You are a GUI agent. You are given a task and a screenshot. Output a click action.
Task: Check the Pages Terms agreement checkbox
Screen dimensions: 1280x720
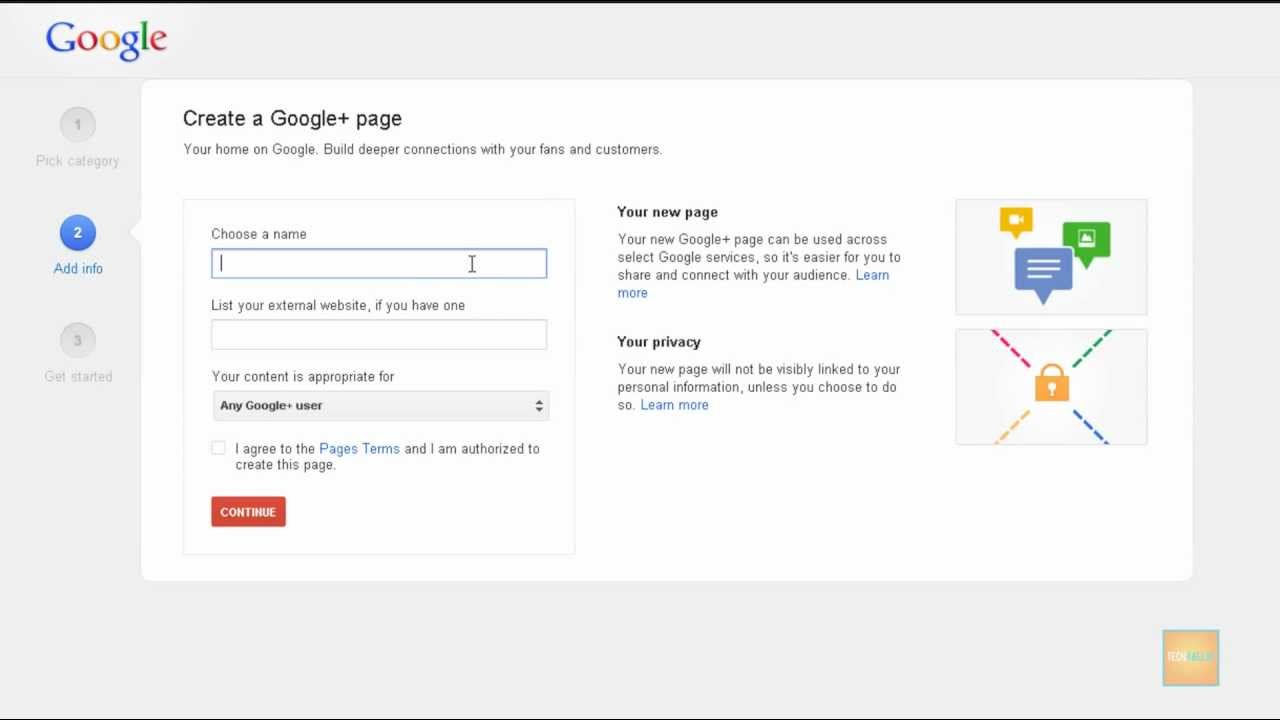[218, 448]
